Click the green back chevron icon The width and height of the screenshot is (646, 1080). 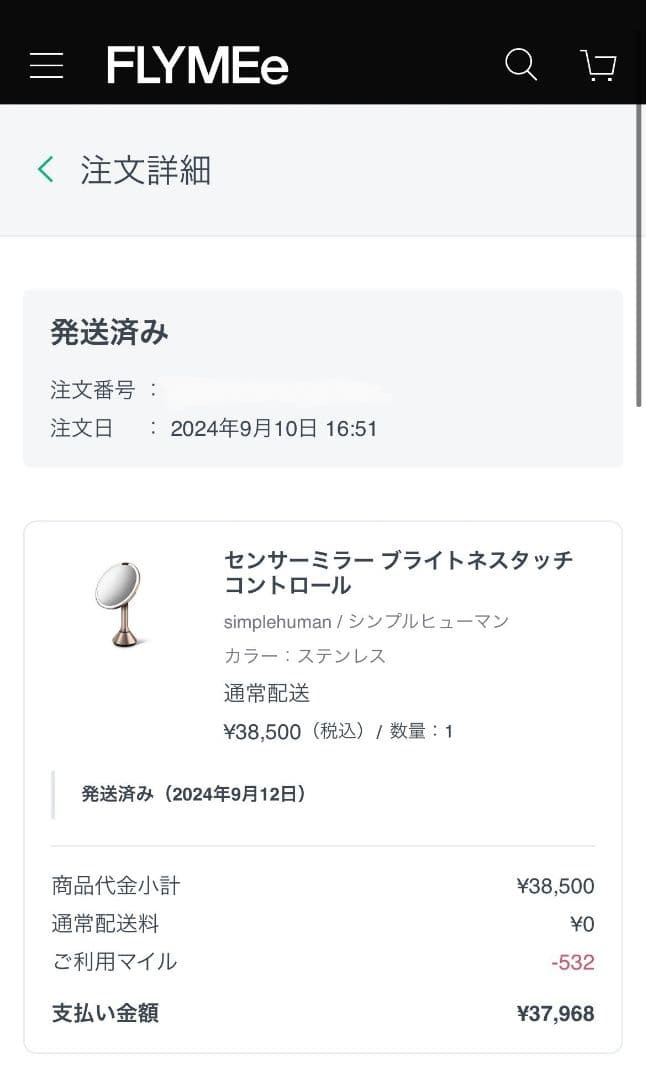(44, 169)
